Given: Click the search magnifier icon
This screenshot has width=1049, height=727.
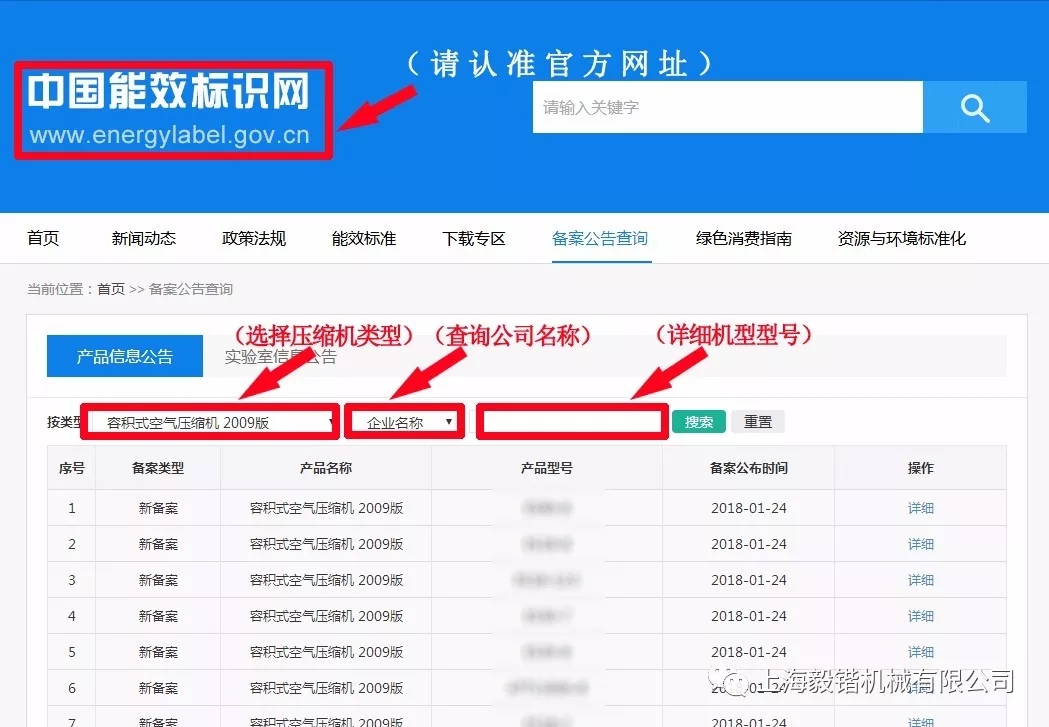Looking at the screenshot, I should [x=974, y=107].
